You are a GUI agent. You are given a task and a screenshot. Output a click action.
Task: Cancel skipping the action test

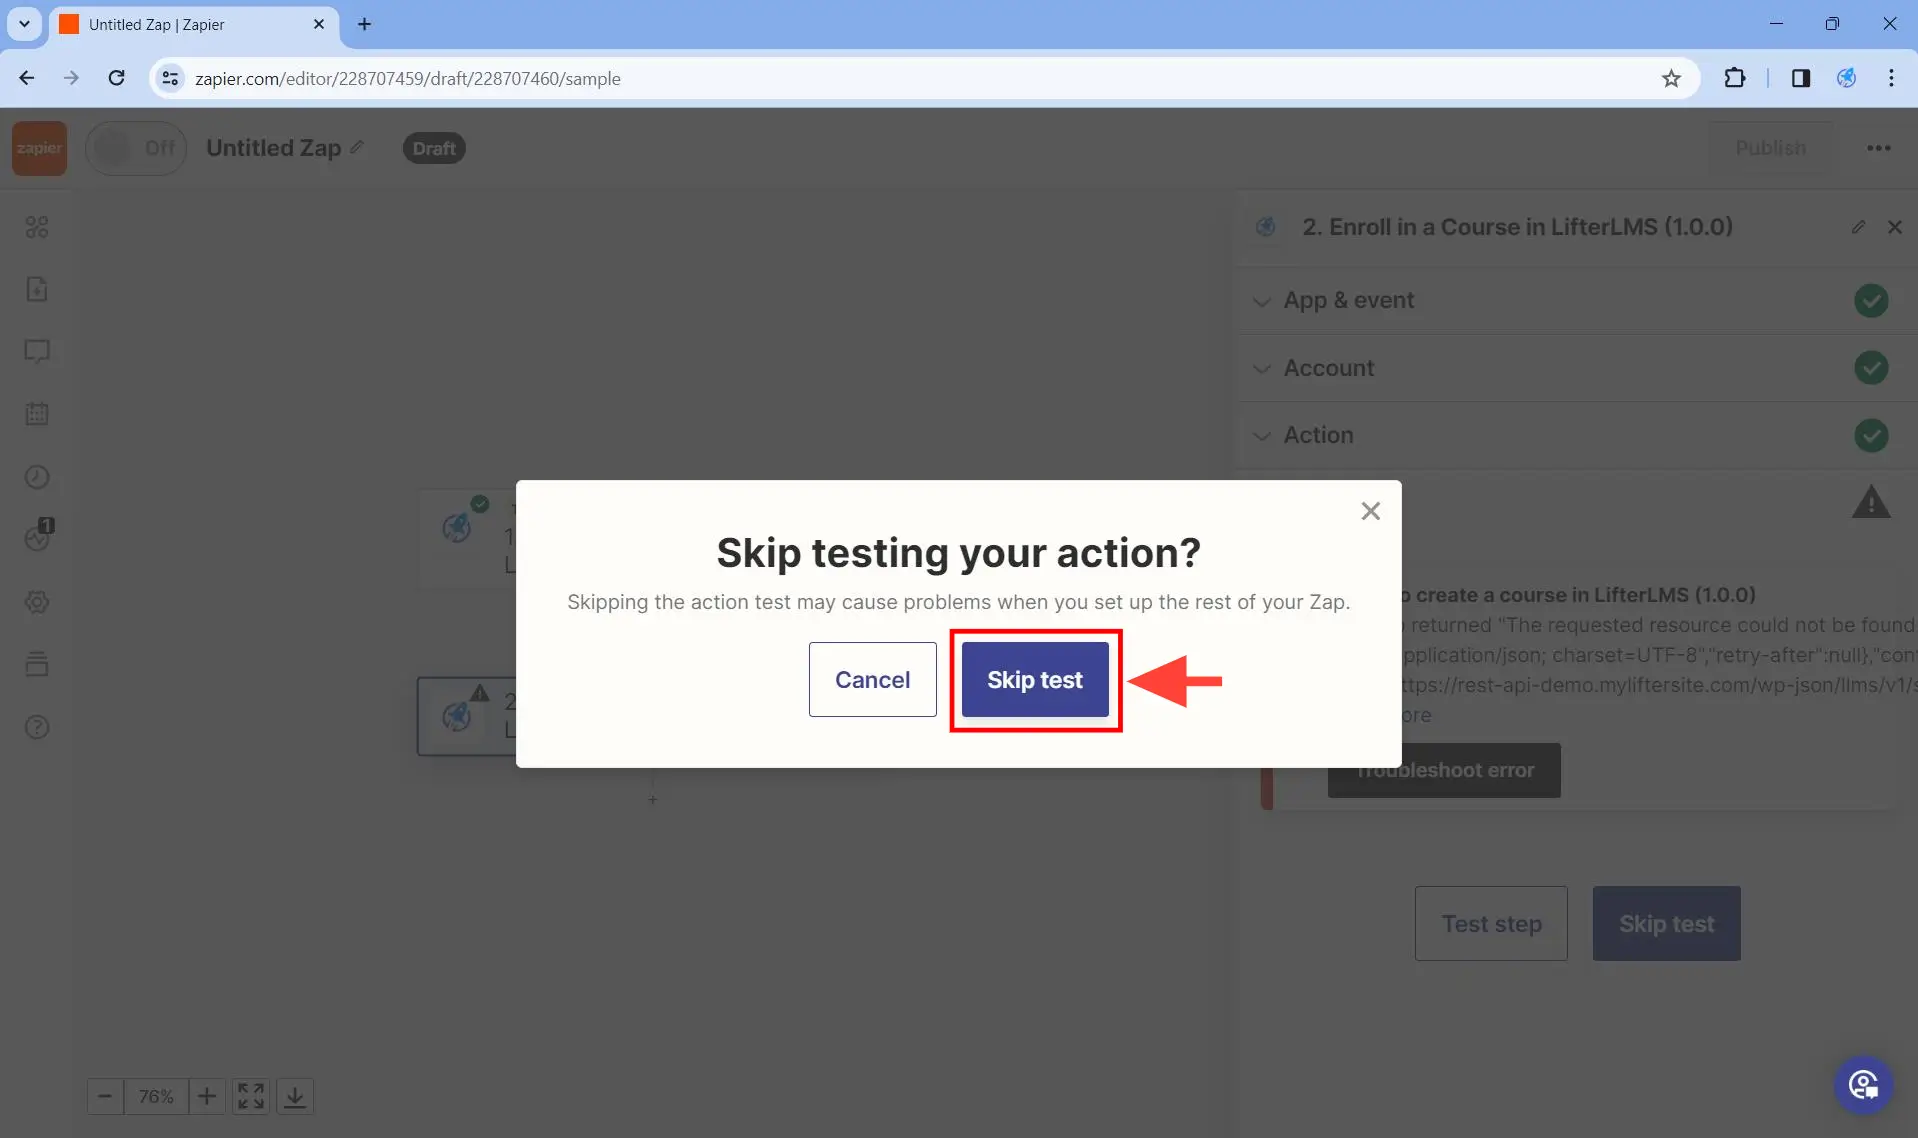[x=872, y=679]
